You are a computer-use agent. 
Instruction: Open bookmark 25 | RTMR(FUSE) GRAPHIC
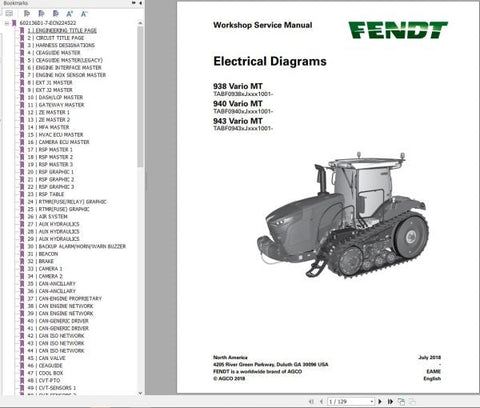58,209
